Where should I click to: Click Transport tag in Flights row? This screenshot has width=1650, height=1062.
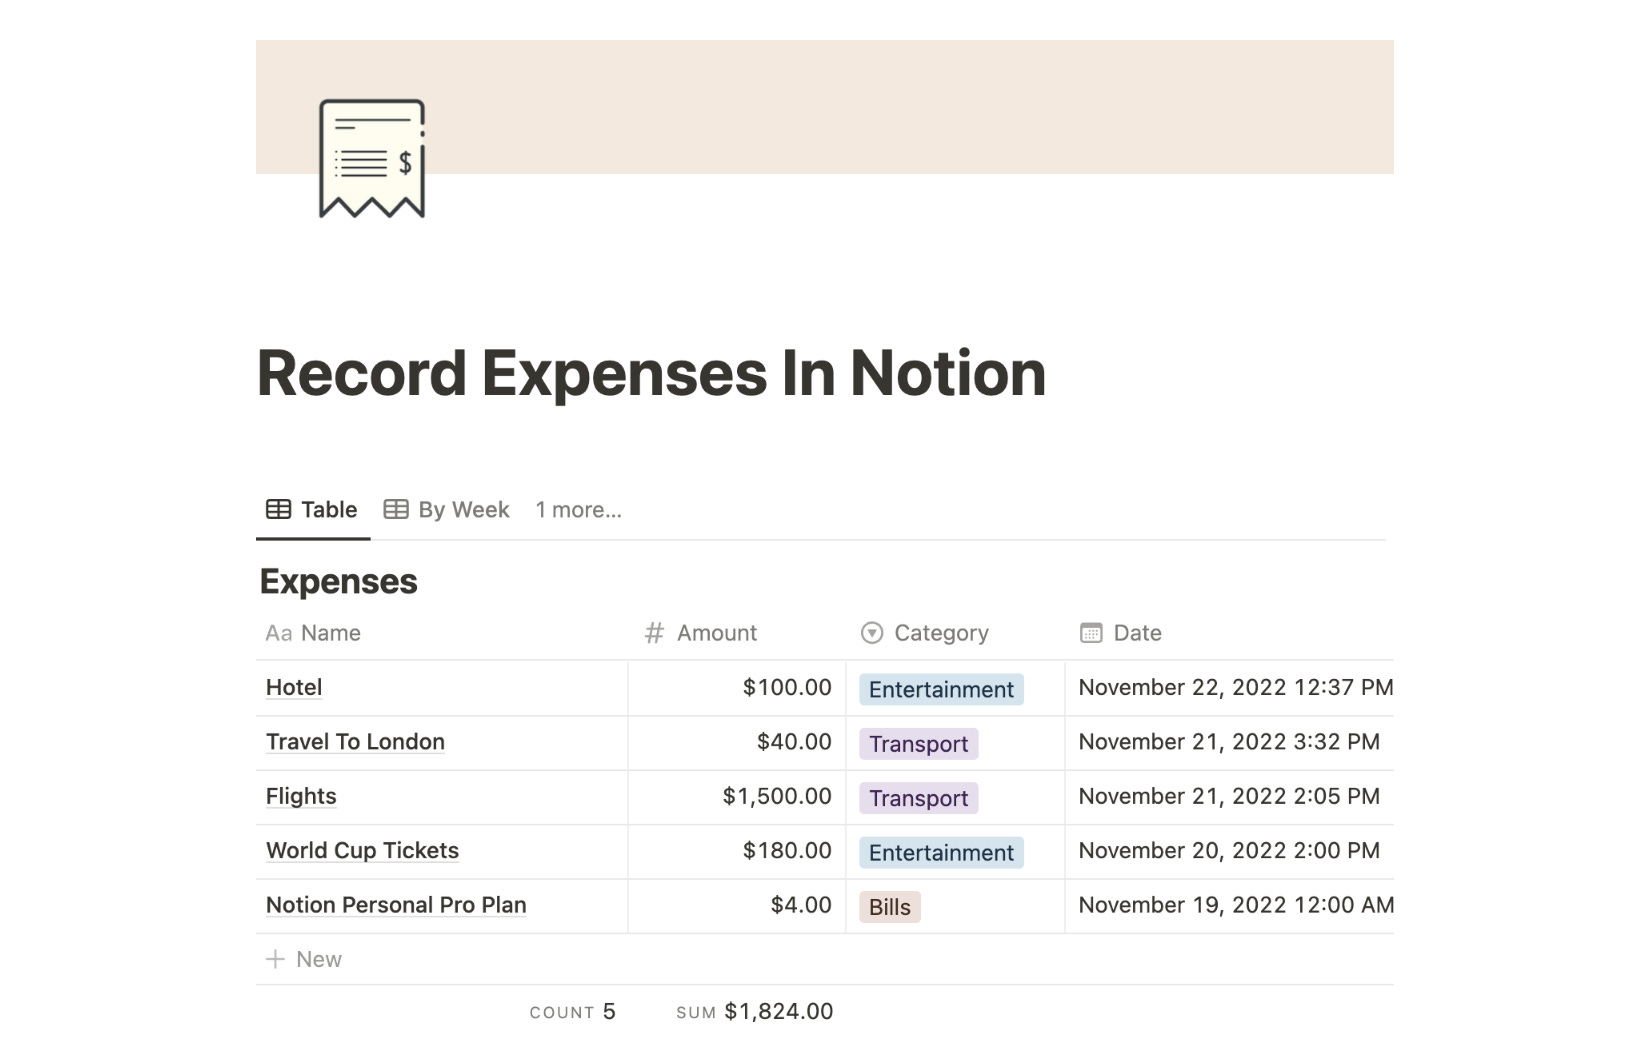coord(918,798)
